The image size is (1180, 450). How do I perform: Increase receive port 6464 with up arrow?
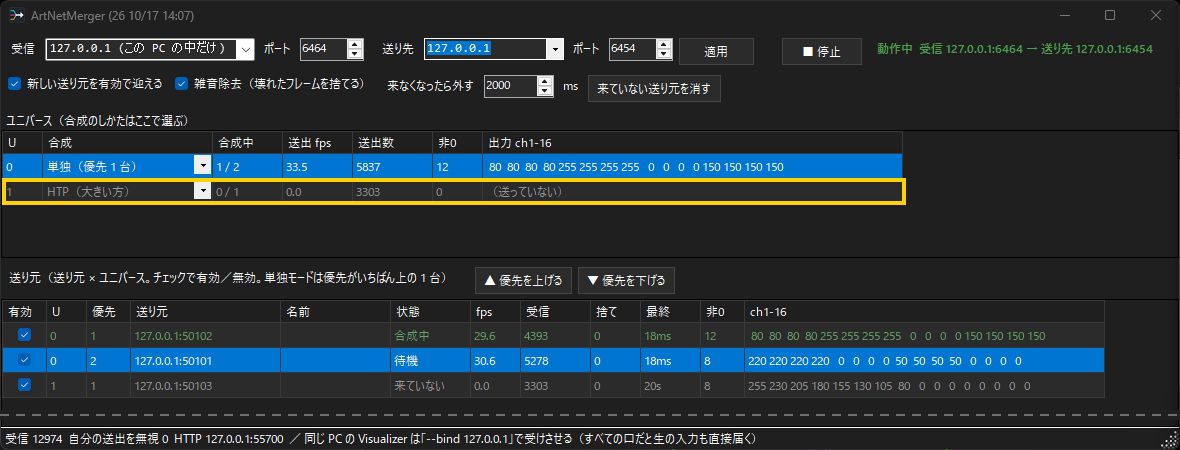coord(355,44)
